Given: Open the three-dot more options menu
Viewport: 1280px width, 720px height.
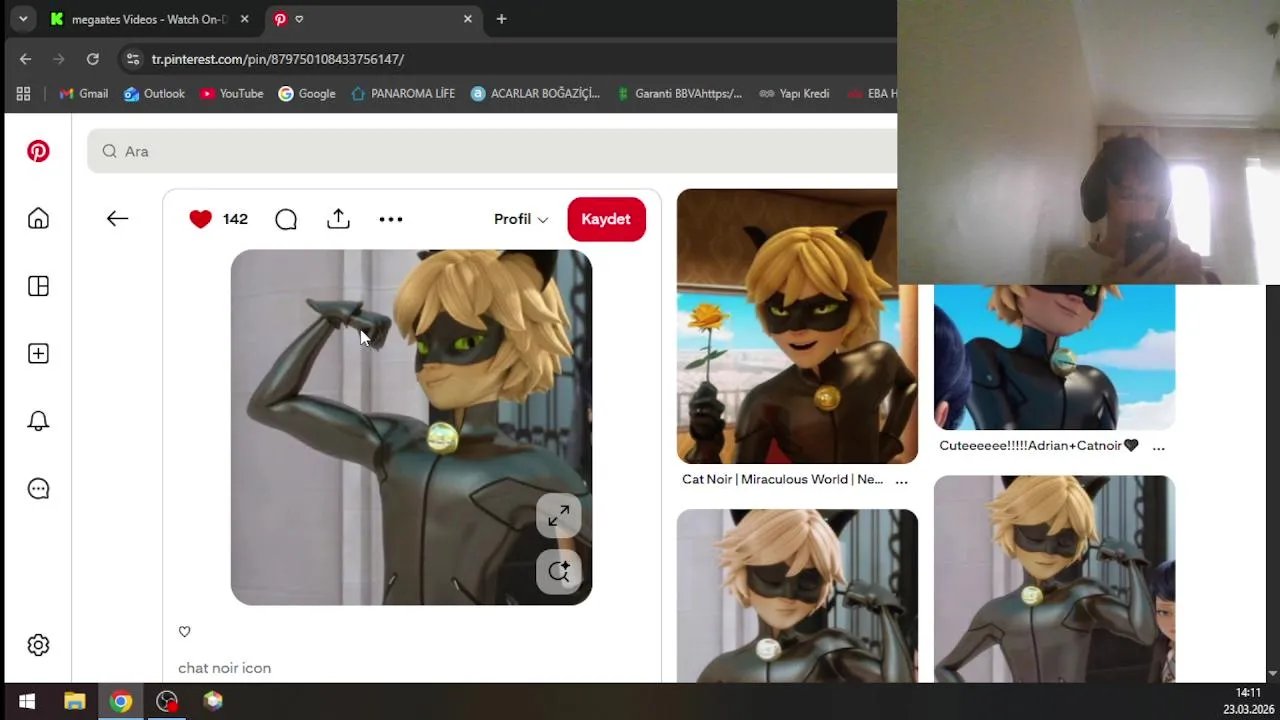Looking at the screenshot, I should (x=391, y=219).
